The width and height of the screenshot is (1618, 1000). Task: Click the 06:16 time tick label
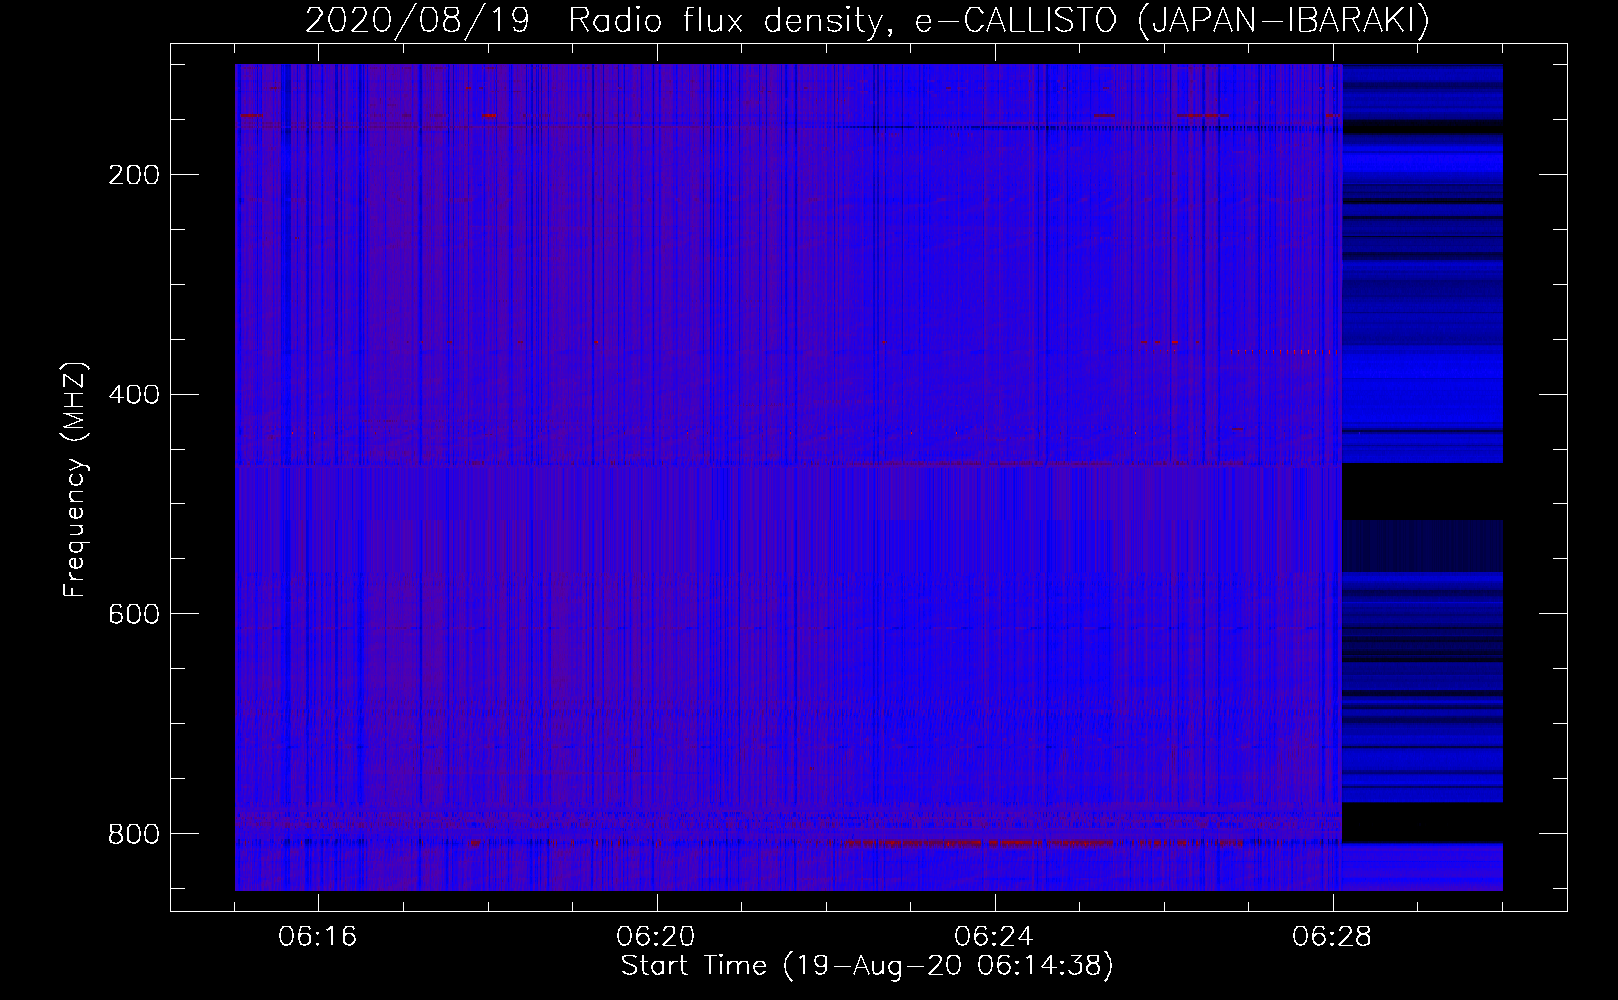coord(318,936)
